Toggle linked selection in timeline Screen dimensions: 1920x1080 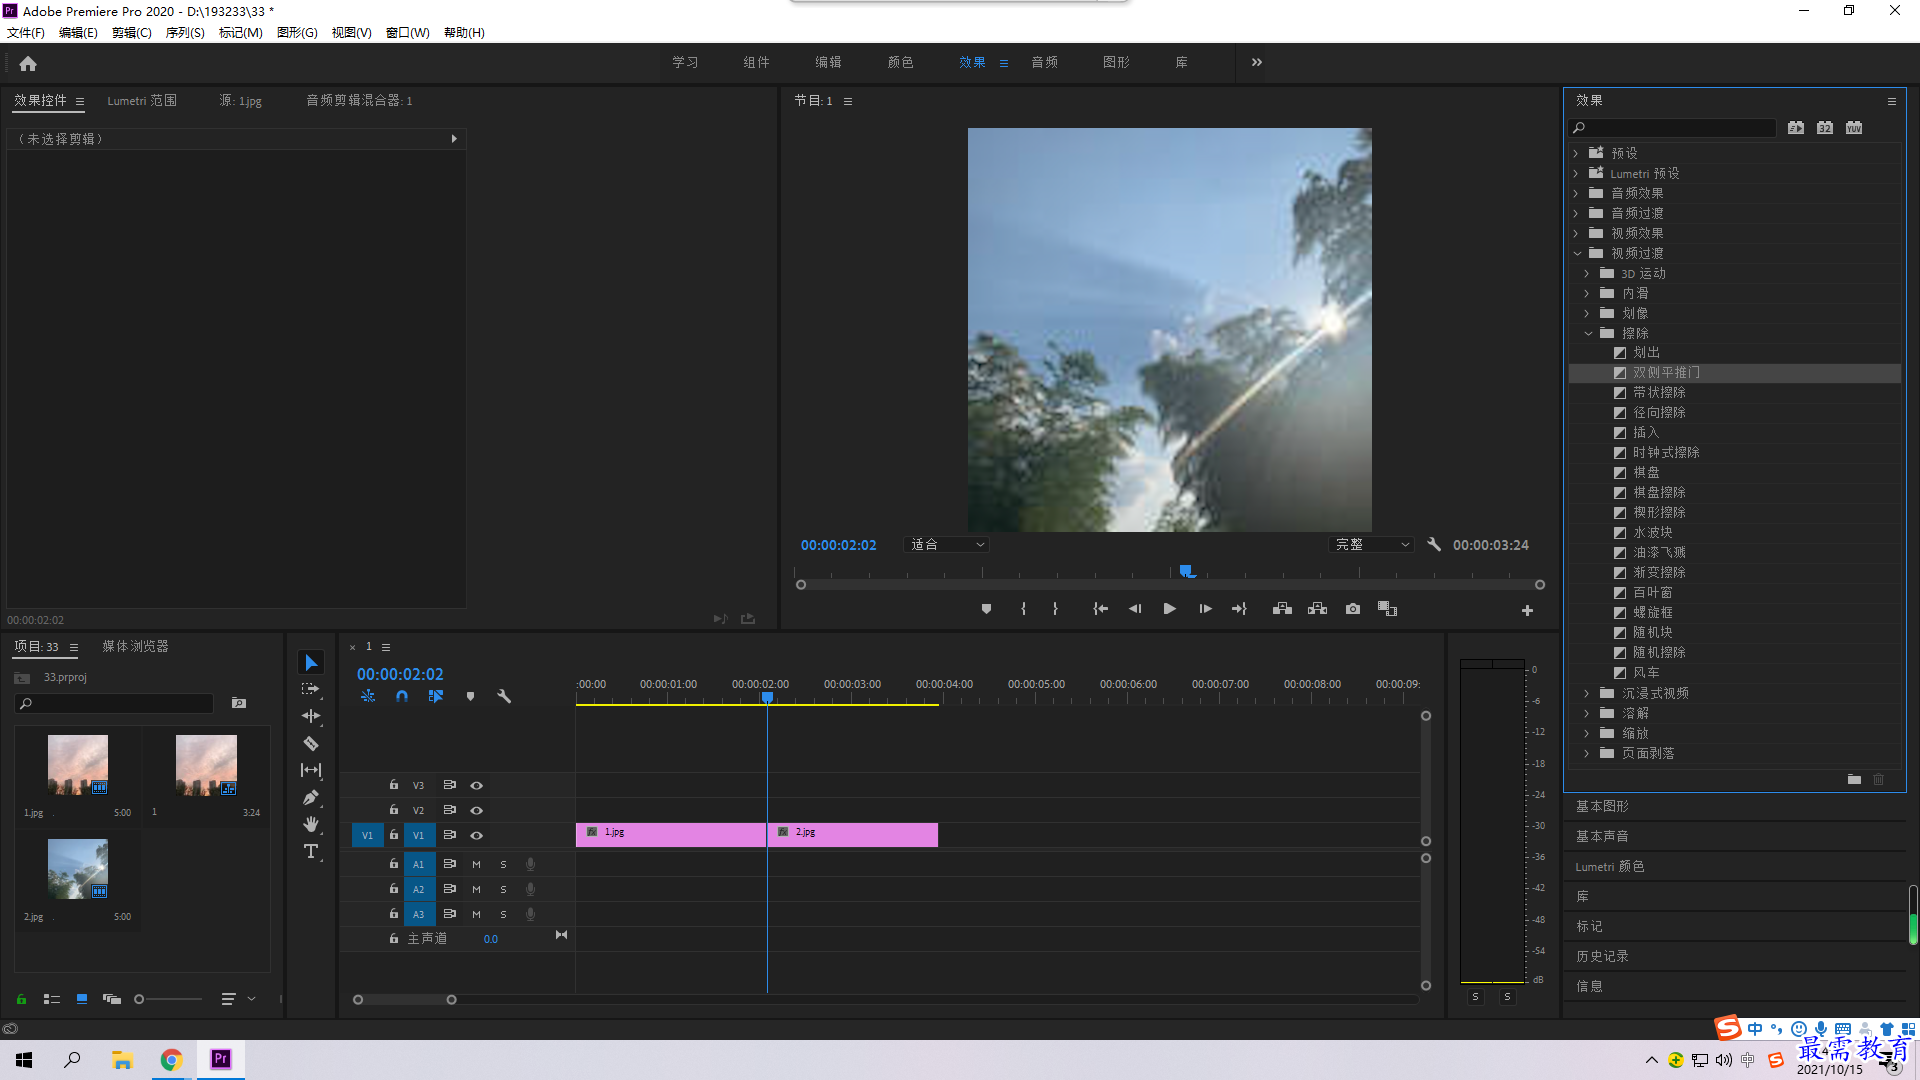click(436, 696)
